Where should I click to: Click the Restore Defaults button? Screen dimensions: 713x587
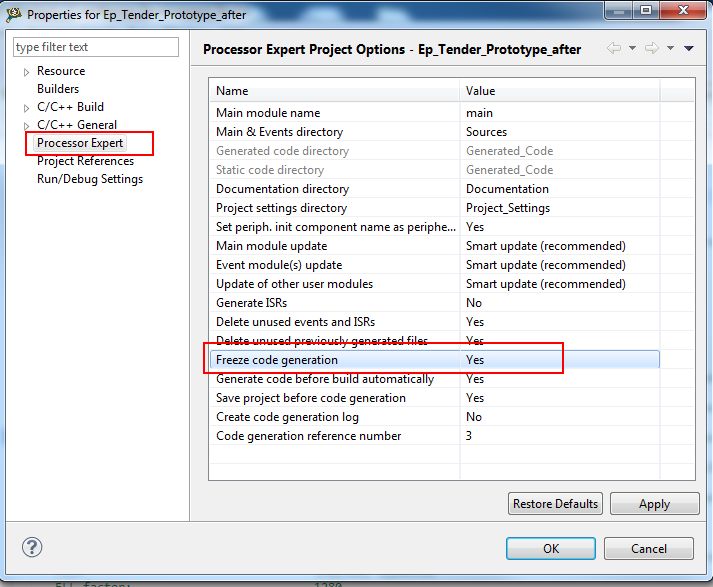(555, 504)
